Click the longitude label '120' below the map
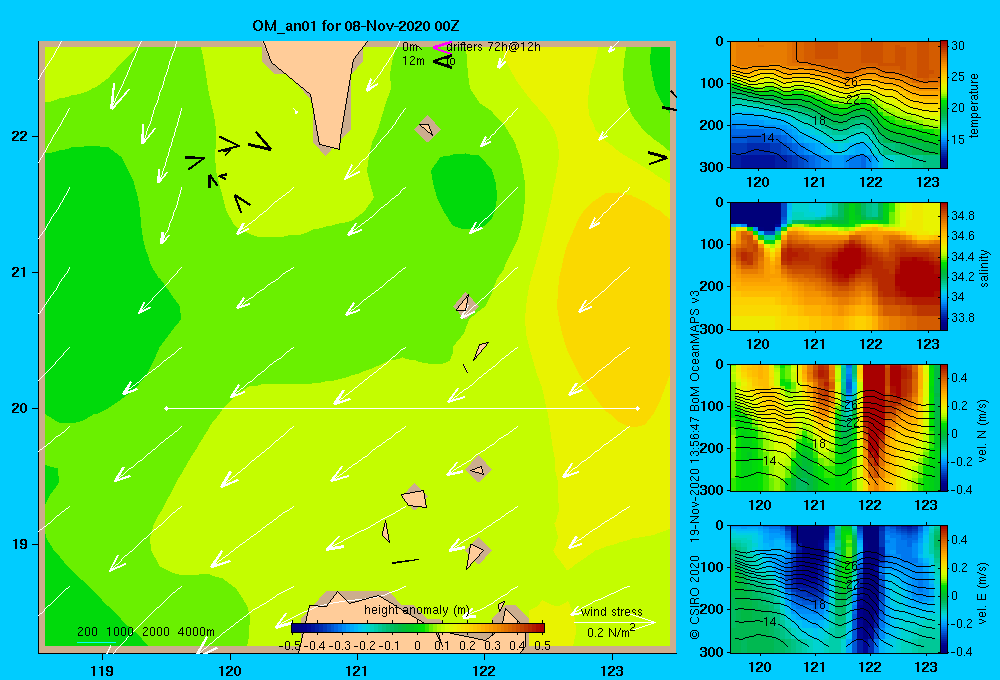This screenshot has width=1000, height=680. [x=230, y=670]
